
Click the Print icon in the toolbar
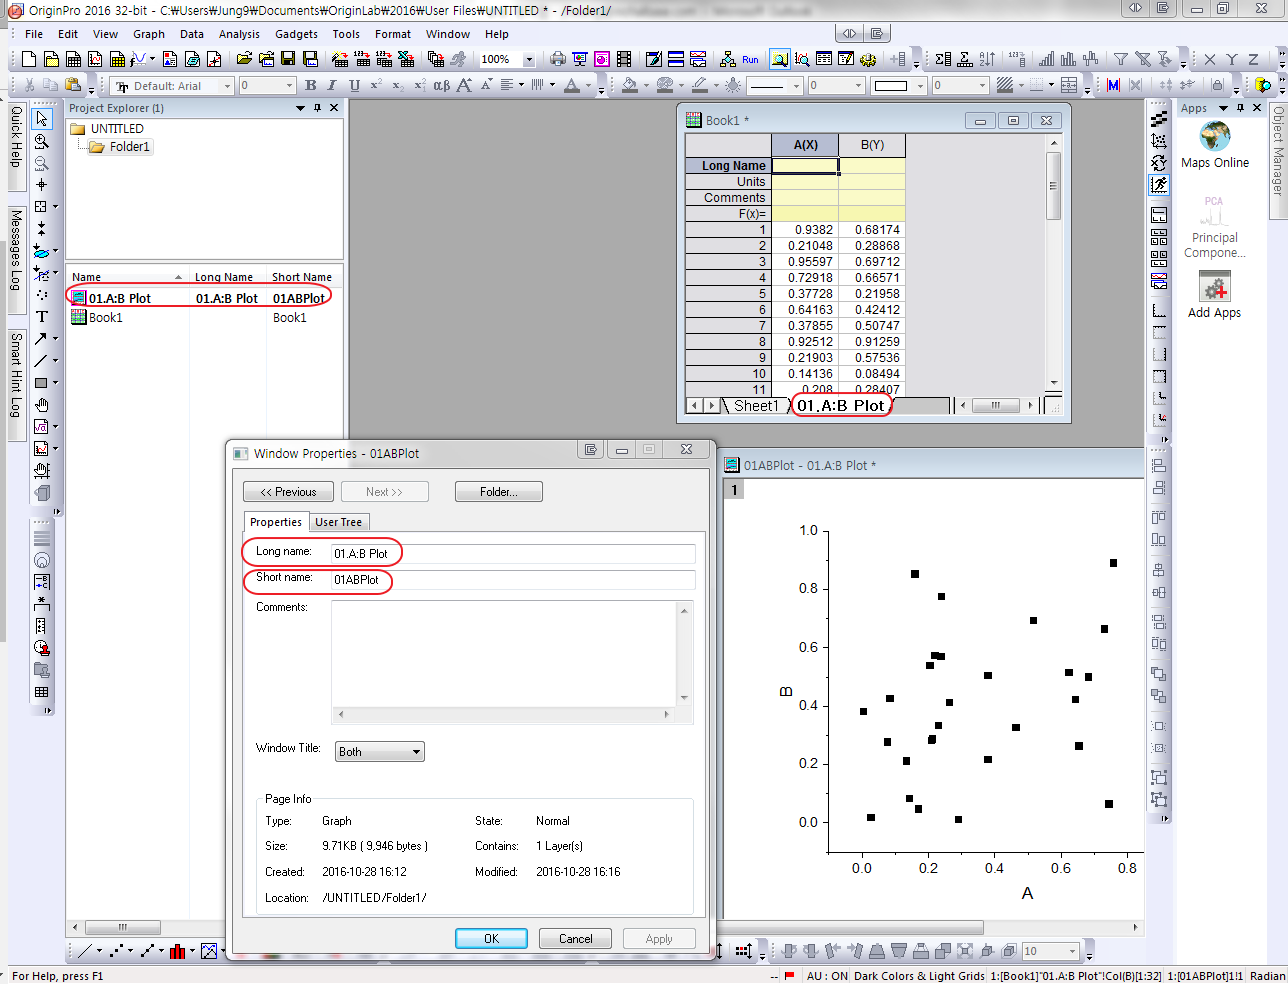pyautogui.click(x=558, y=60)
